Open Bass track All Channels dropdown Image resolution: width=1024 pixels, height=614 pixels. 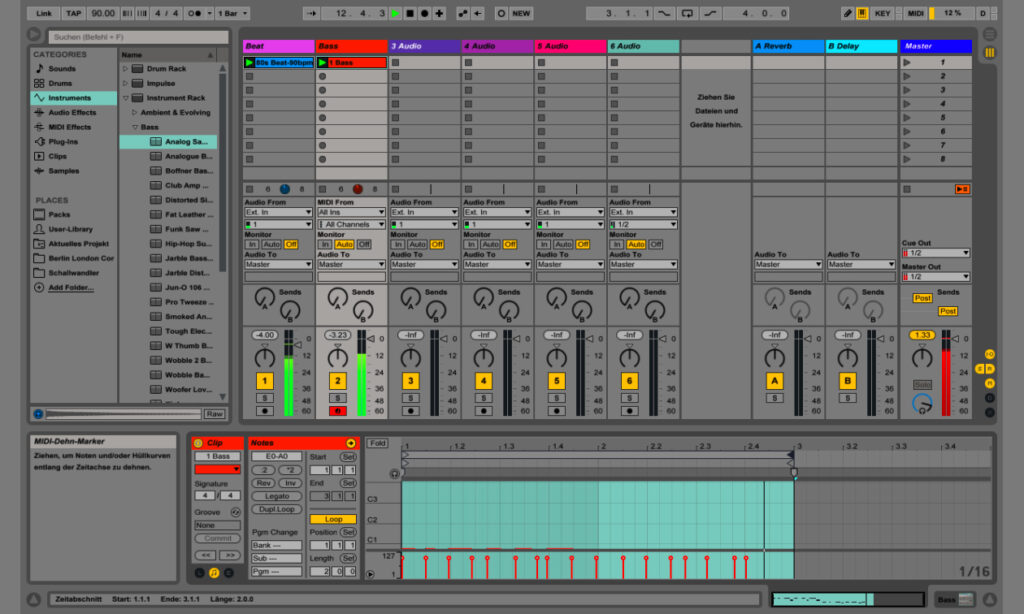[351, 225]
